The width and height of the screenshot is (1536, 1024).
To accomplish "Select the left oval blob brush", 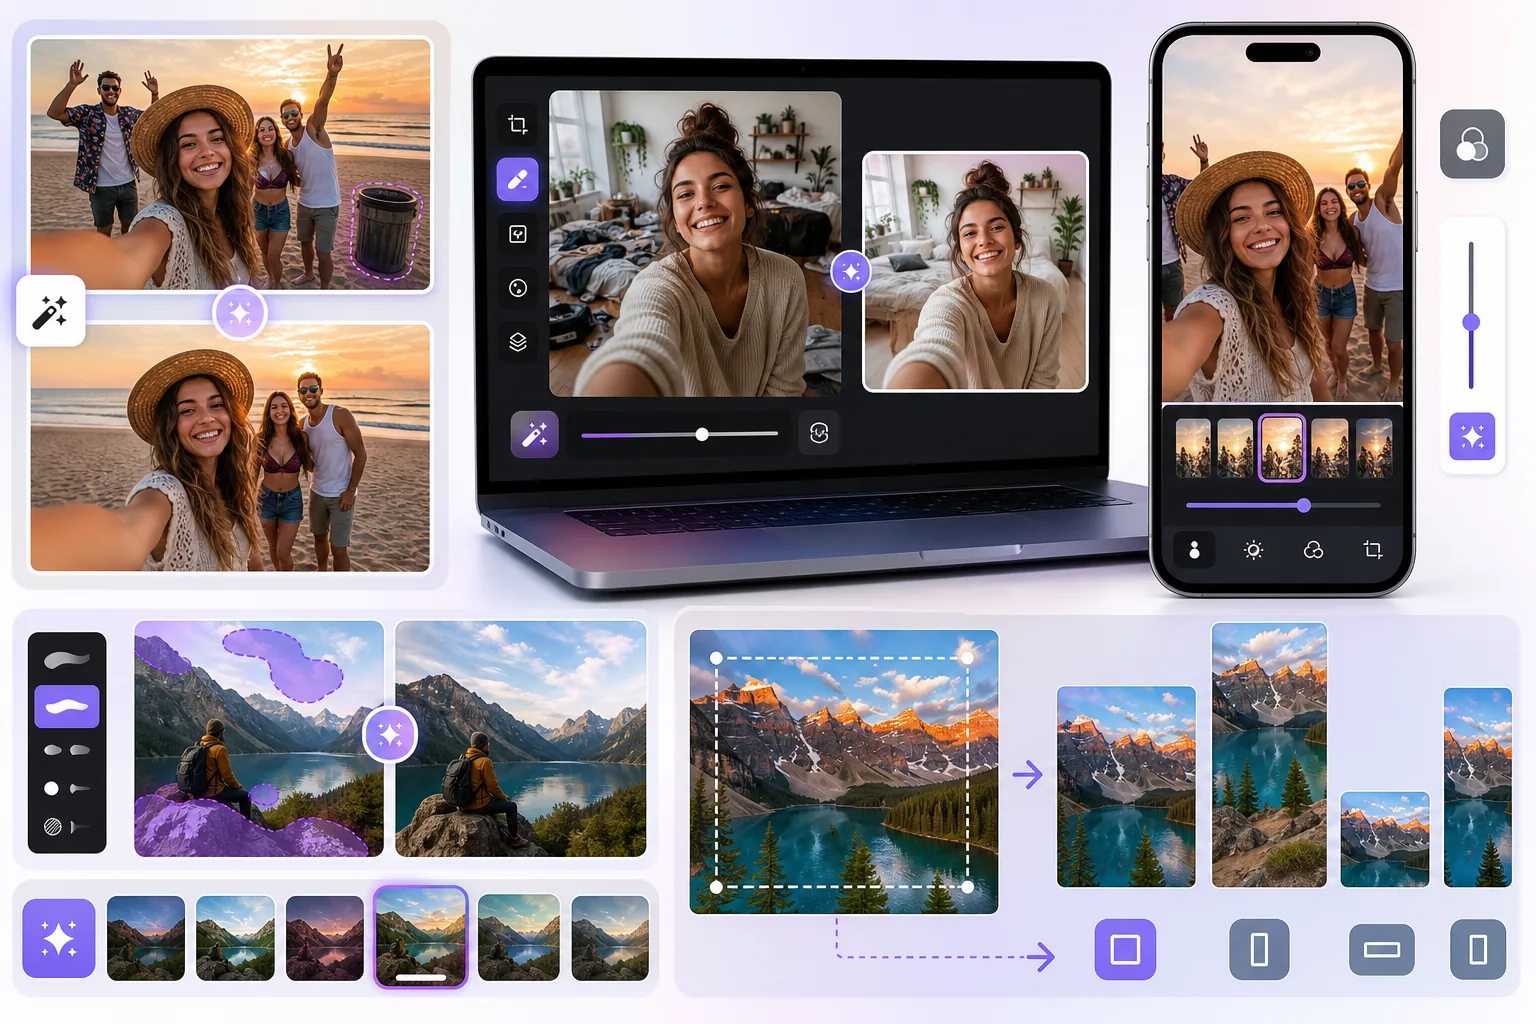I will point(53,749).
